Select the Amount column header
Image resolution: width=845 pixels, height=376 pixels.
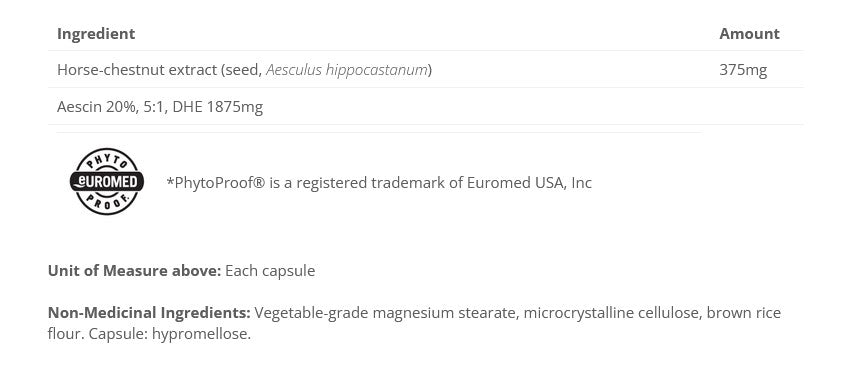coord(749,33)
